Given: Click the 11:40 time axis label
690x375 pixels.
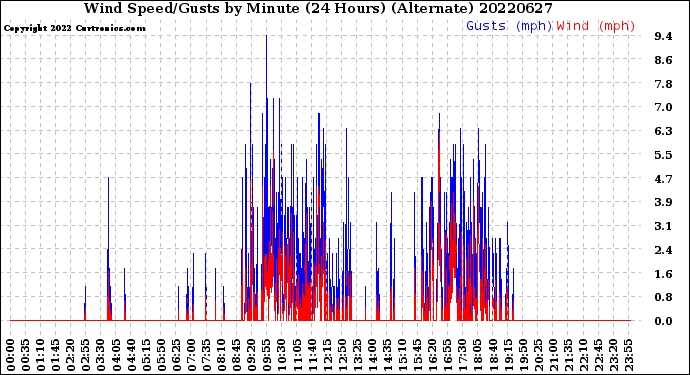Looking at the screenshot, I should (312, 355).
